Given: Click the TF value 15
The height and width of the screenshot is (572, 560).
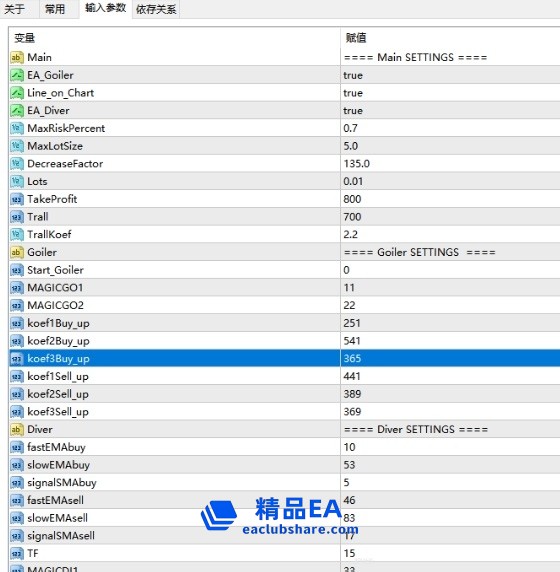Looking at the screenshot, I should (349, 553).
